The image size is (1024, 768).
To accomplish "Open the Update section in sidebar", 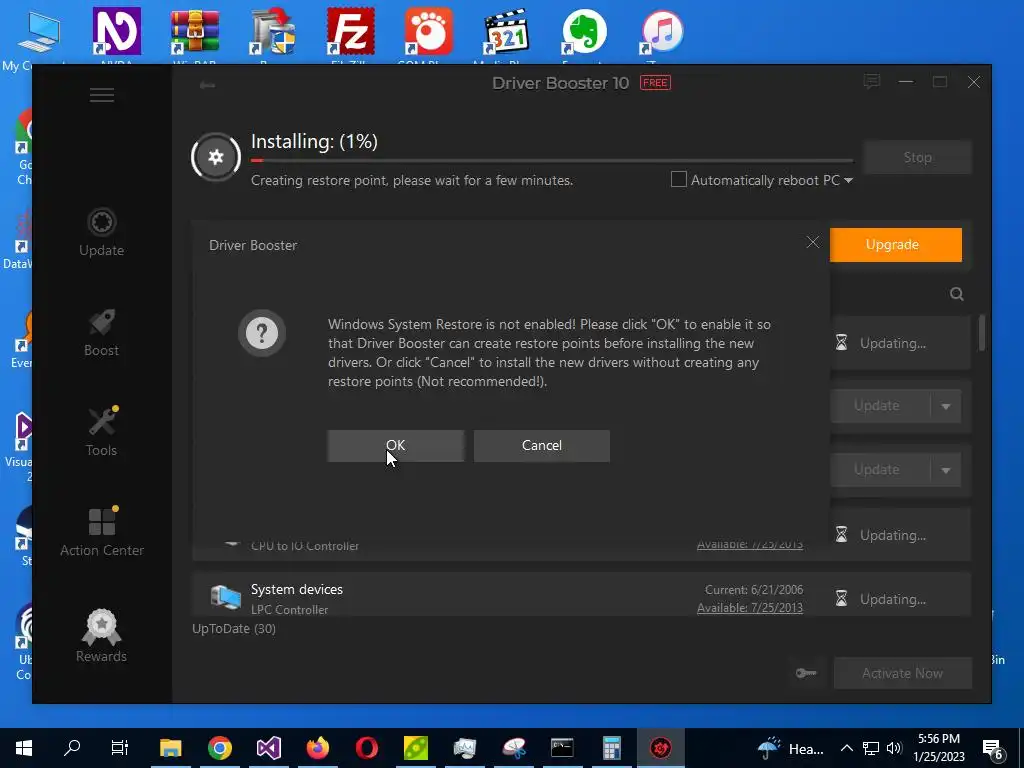I will pos(101,233).
